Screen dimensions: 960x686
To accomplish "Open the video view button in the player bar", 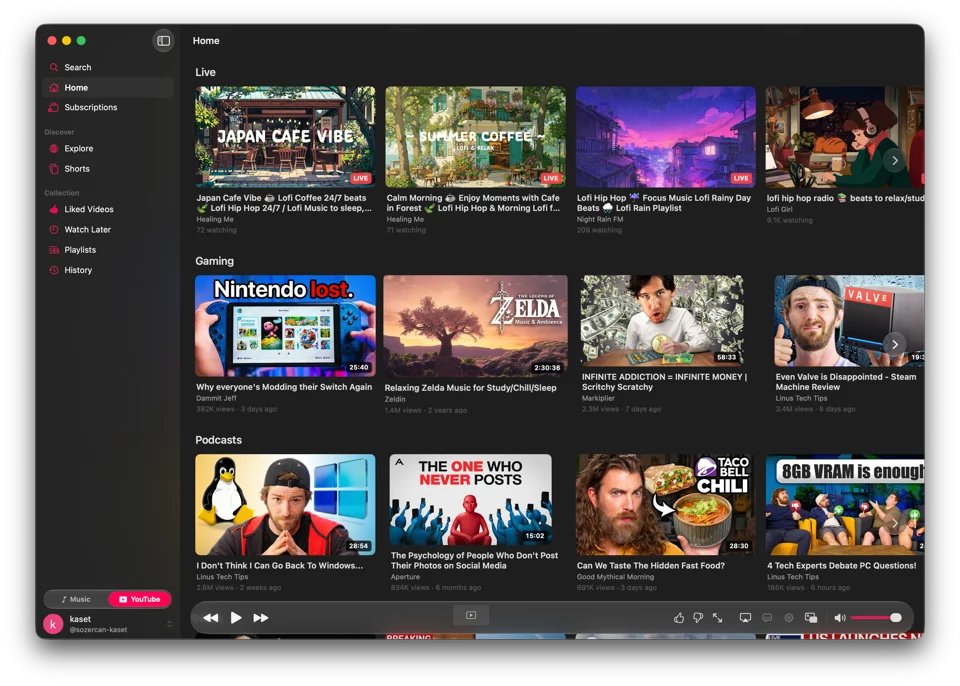I will (471, 616).
